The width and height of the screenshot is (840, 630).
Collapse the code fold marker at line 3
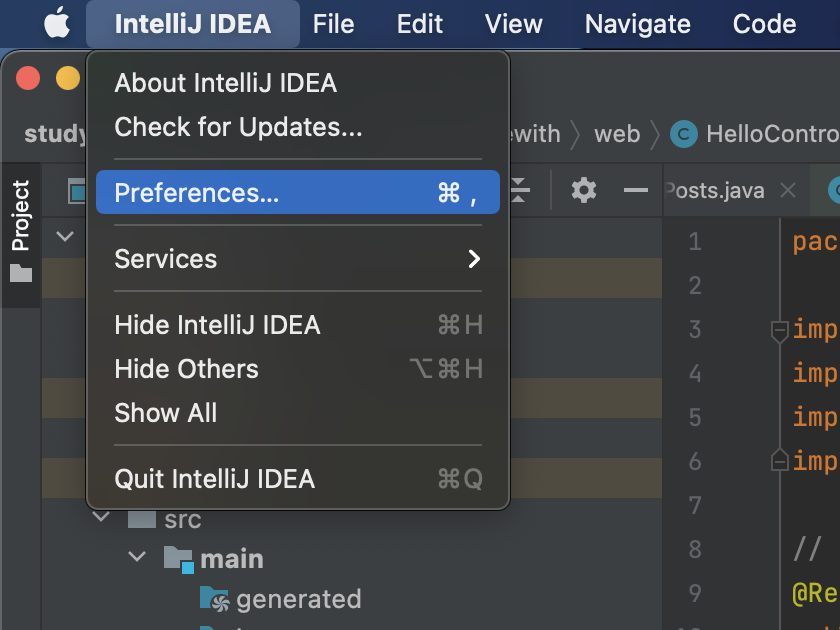pos(779,330)
